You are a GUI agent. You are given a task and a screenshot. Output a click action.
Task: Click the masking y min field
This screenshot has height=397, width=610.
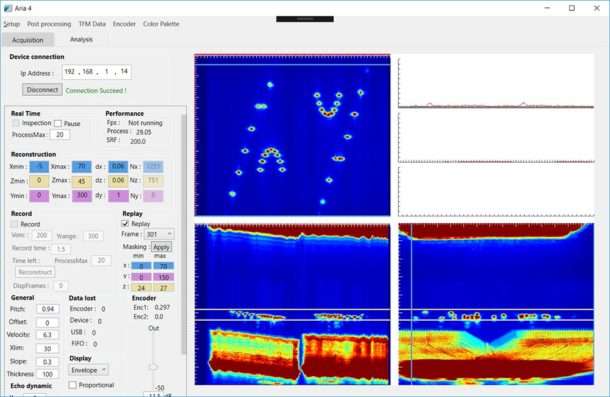point(141,277)
